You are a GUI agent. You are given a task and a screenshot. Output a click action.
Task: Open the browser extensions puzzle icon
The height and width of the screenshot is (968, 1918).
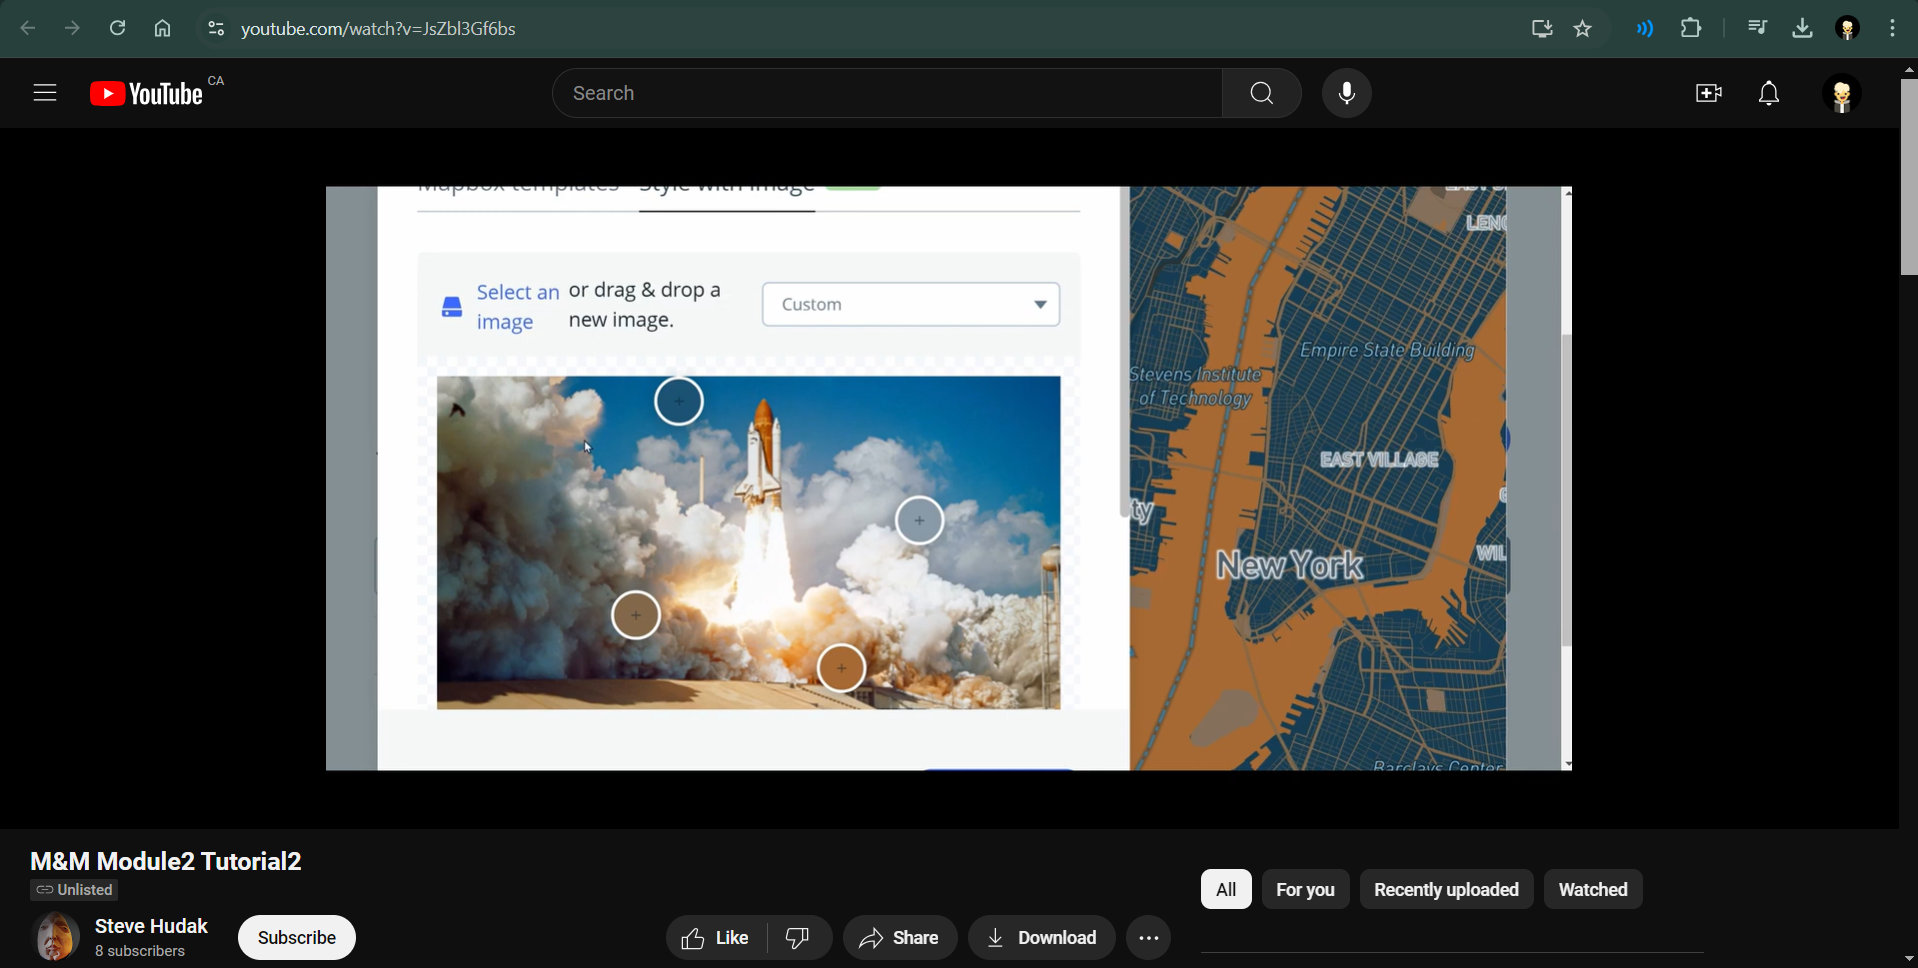tap(1691, 29)
